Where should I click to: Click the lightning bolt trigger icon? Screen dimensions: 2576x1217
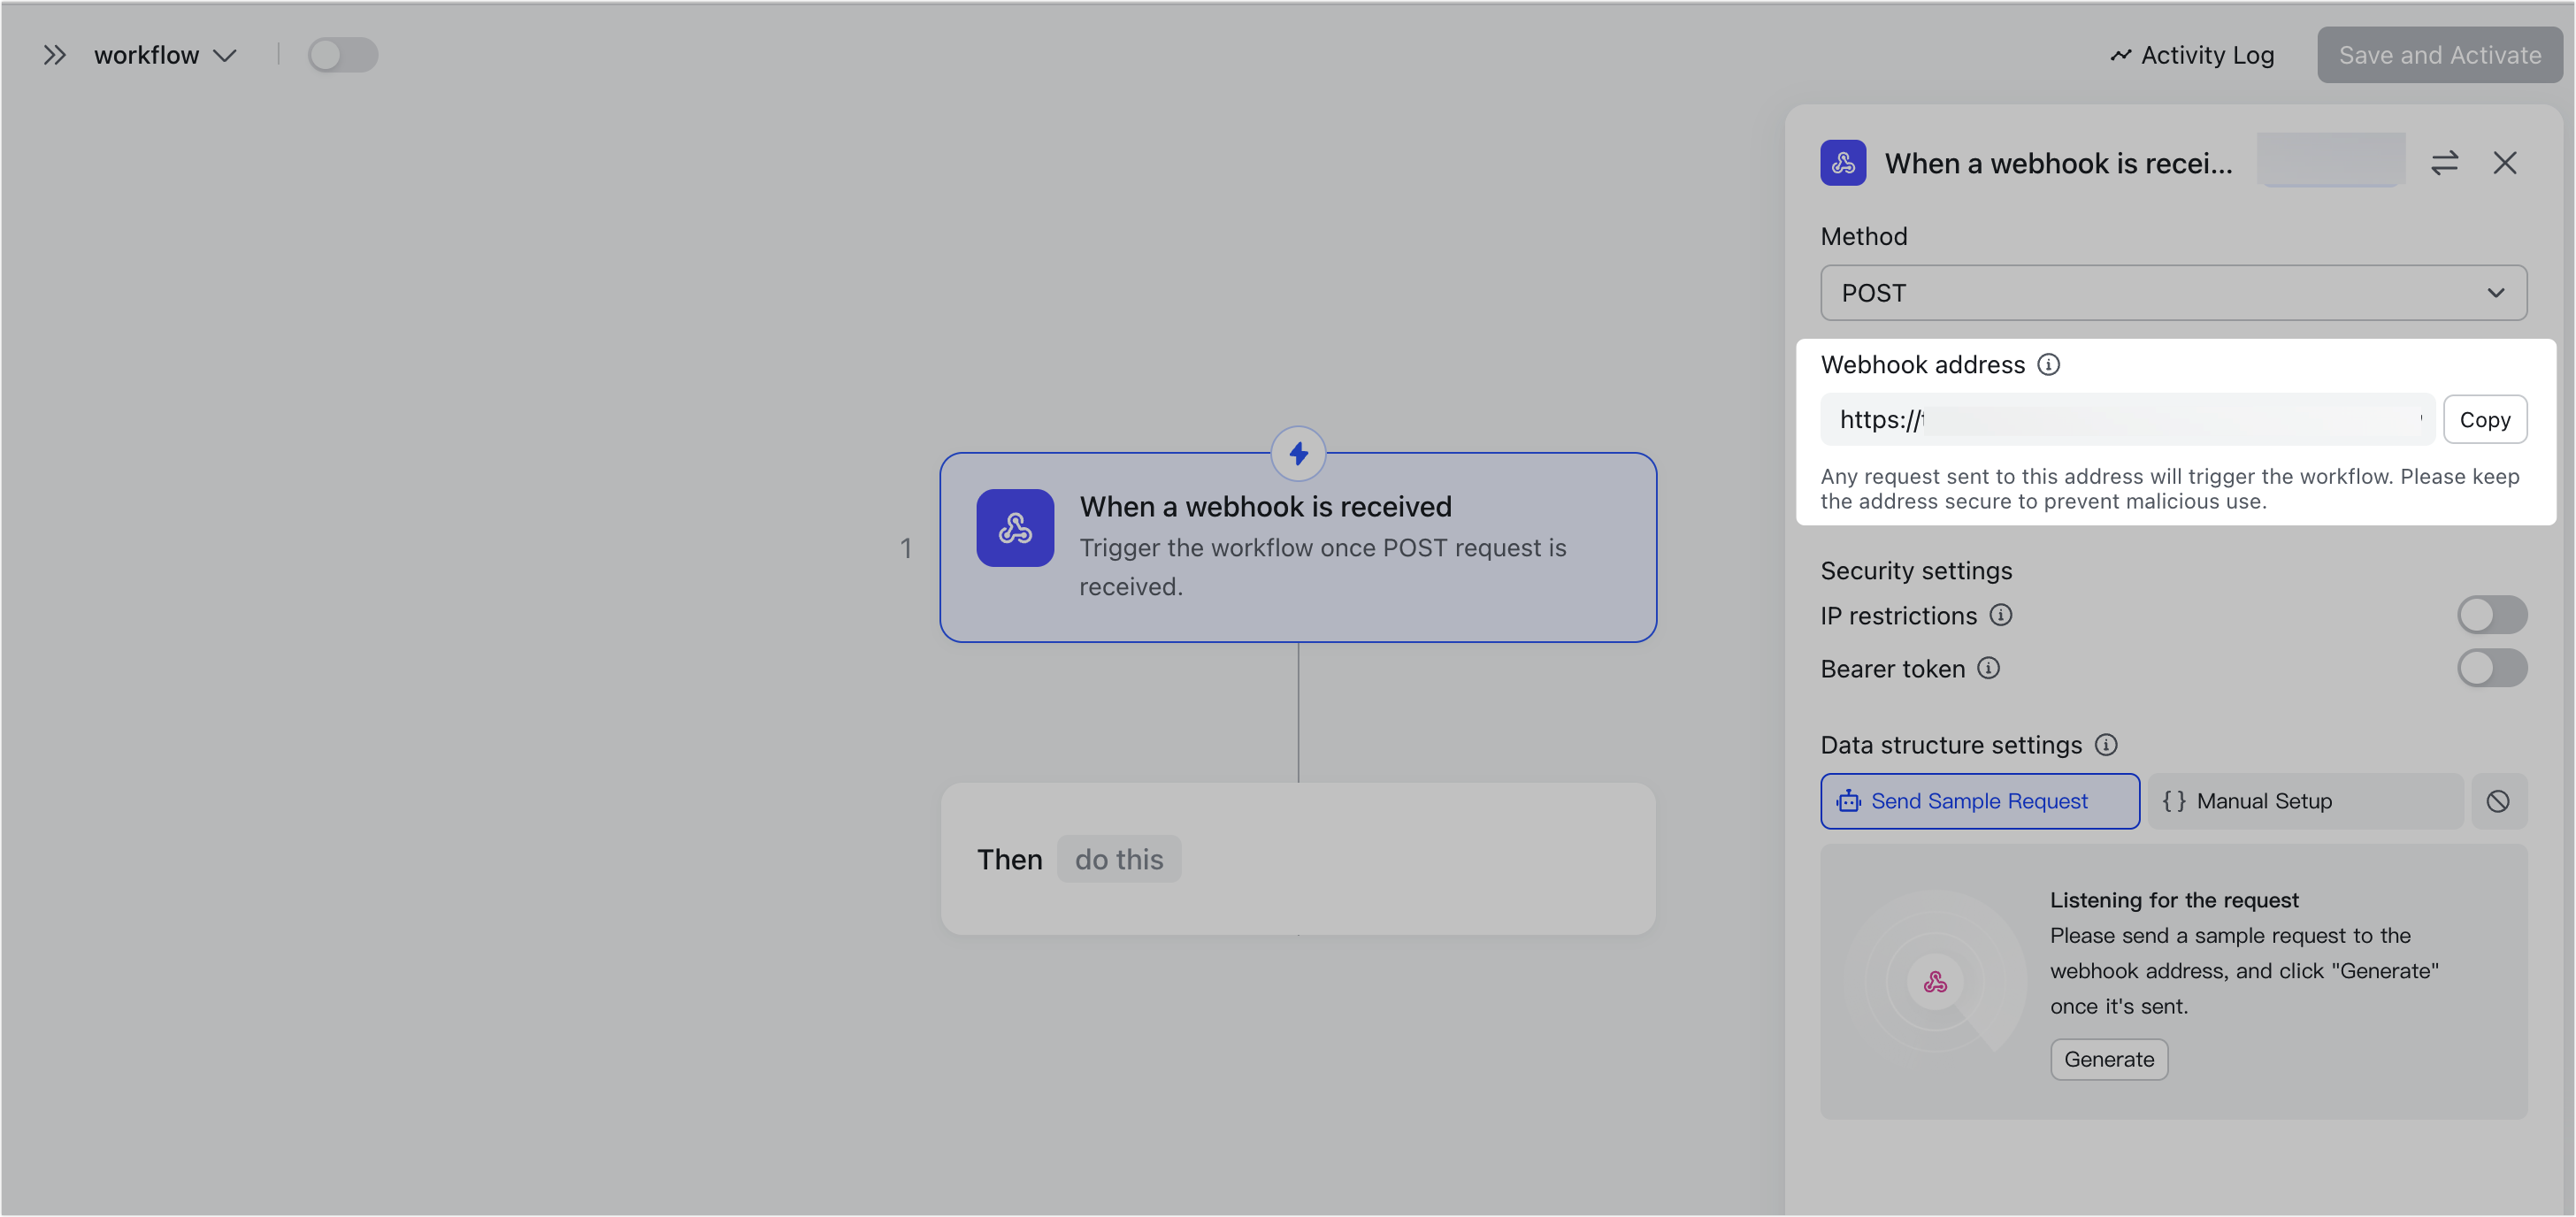pyautogui.click(x=1298, y=454)
